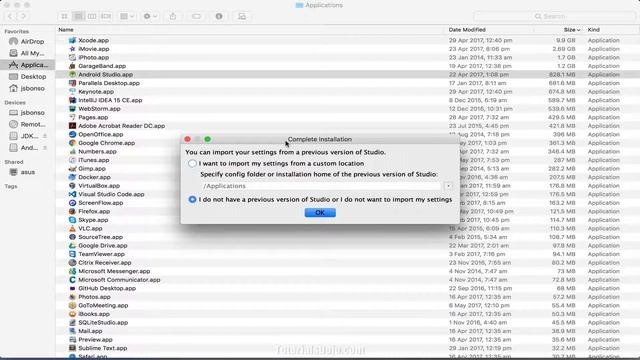Select the "Preview.app" row

[348, 340]
